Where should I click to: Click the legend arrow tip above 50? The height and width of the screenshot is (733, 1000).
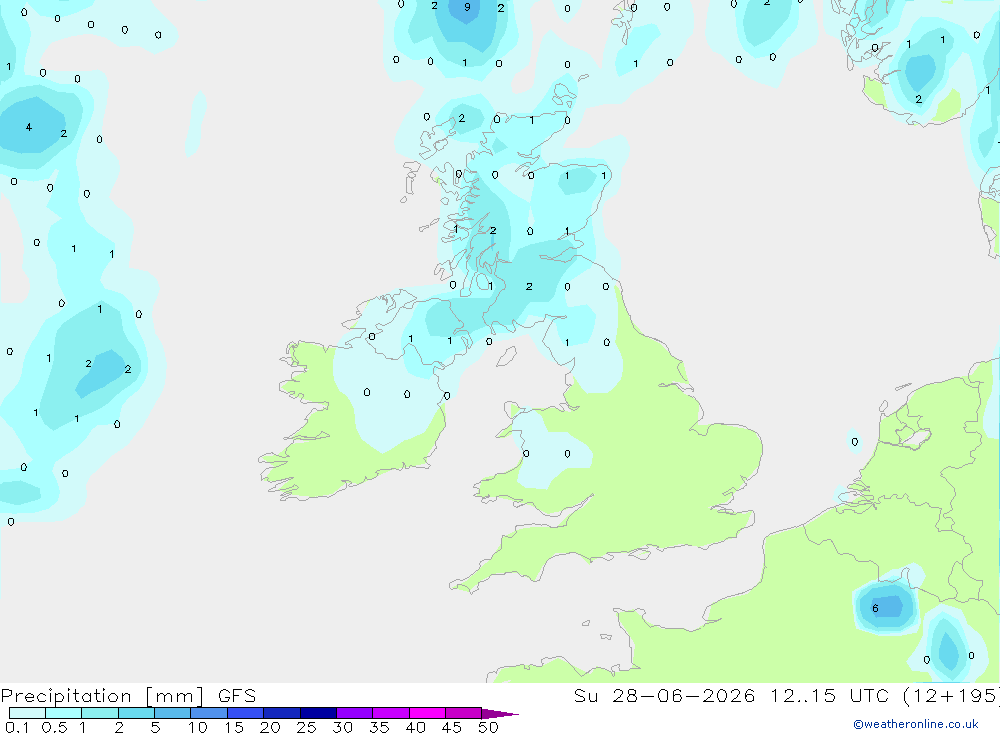499,713
